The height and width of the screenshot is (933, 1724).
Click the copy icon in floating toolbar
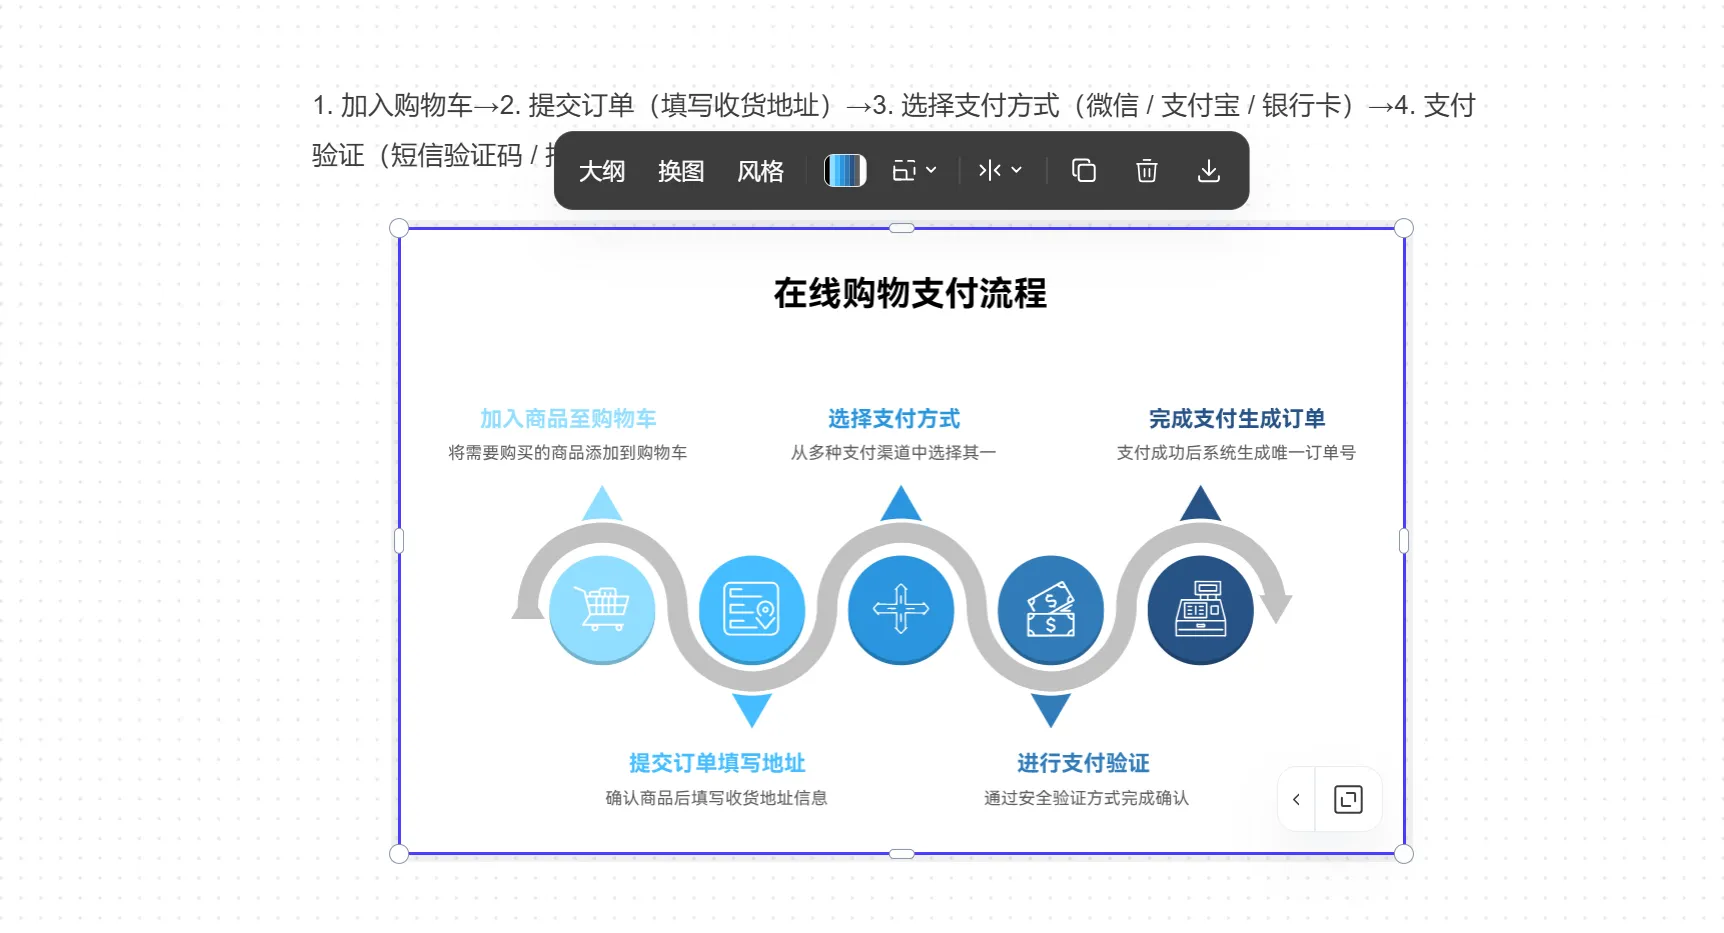pos(1084,171)
